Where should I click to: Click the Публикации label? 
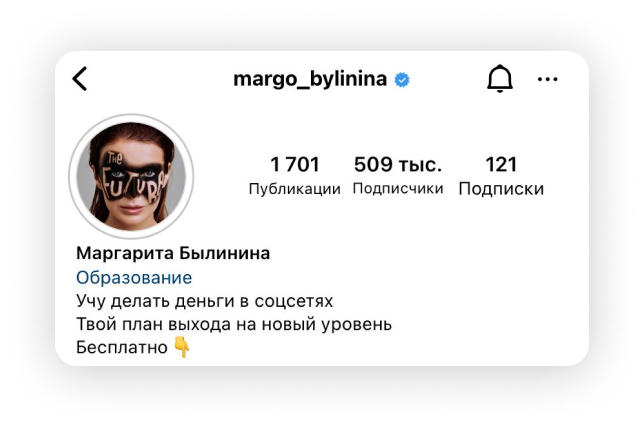[294, 189]
